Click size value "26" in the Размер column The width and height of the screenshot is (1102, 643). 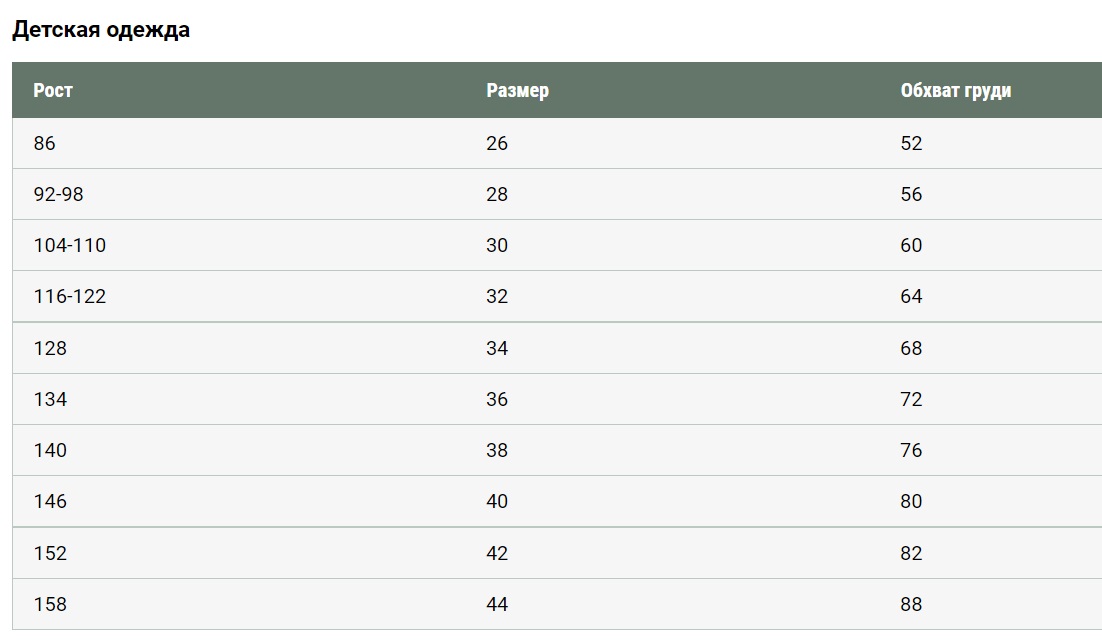497,144
